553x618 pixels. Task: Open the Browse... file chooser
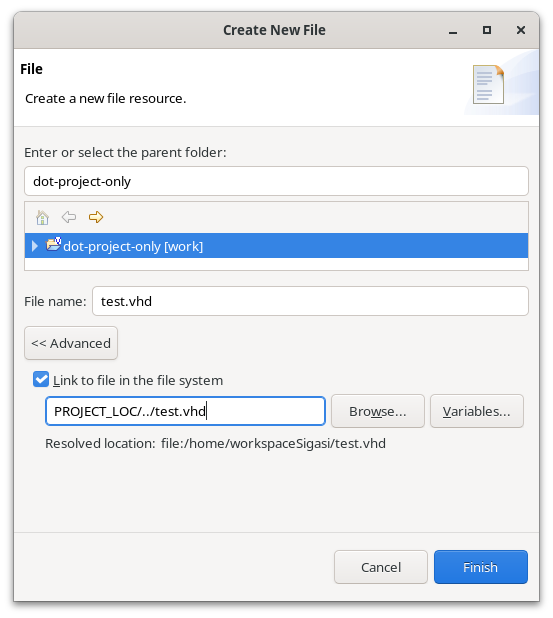coord(378,411)
